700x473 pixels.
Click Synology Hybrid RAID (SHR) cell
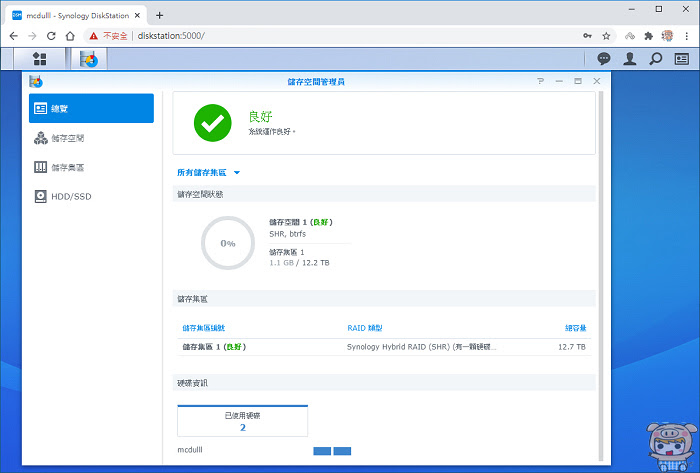tap(421, 347)
